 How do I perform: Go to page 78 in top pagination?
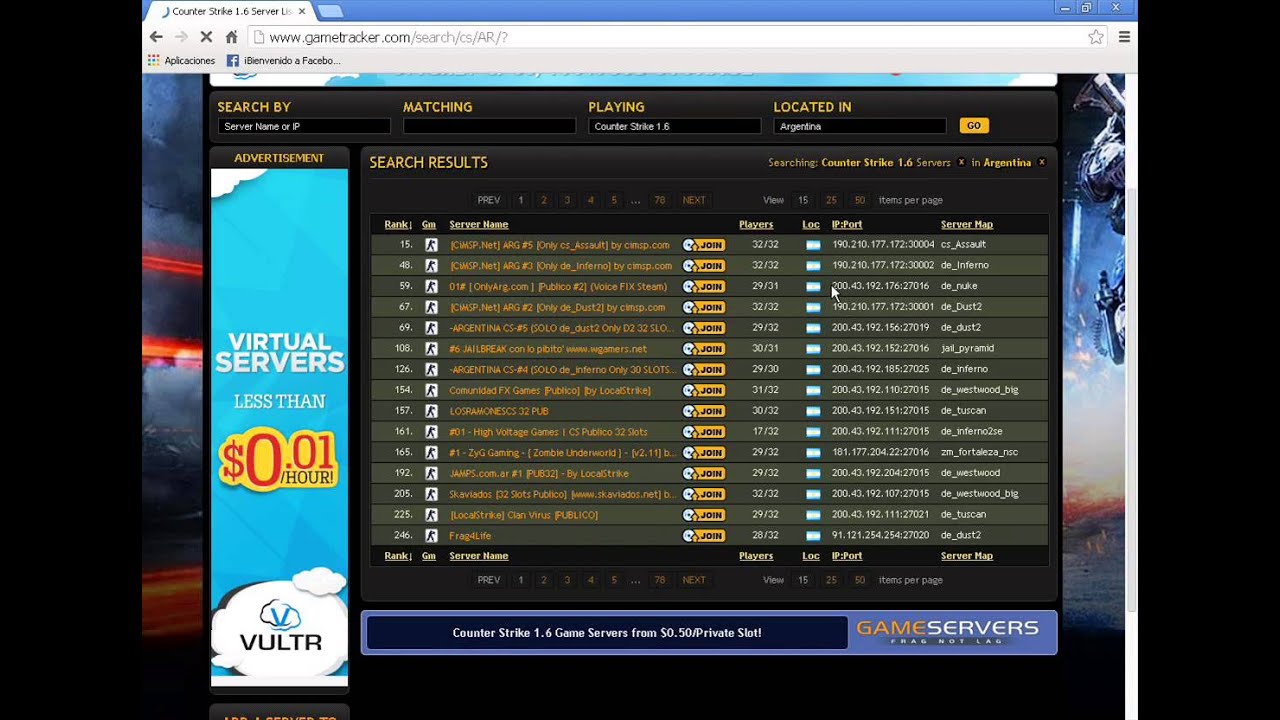(660, 200)
